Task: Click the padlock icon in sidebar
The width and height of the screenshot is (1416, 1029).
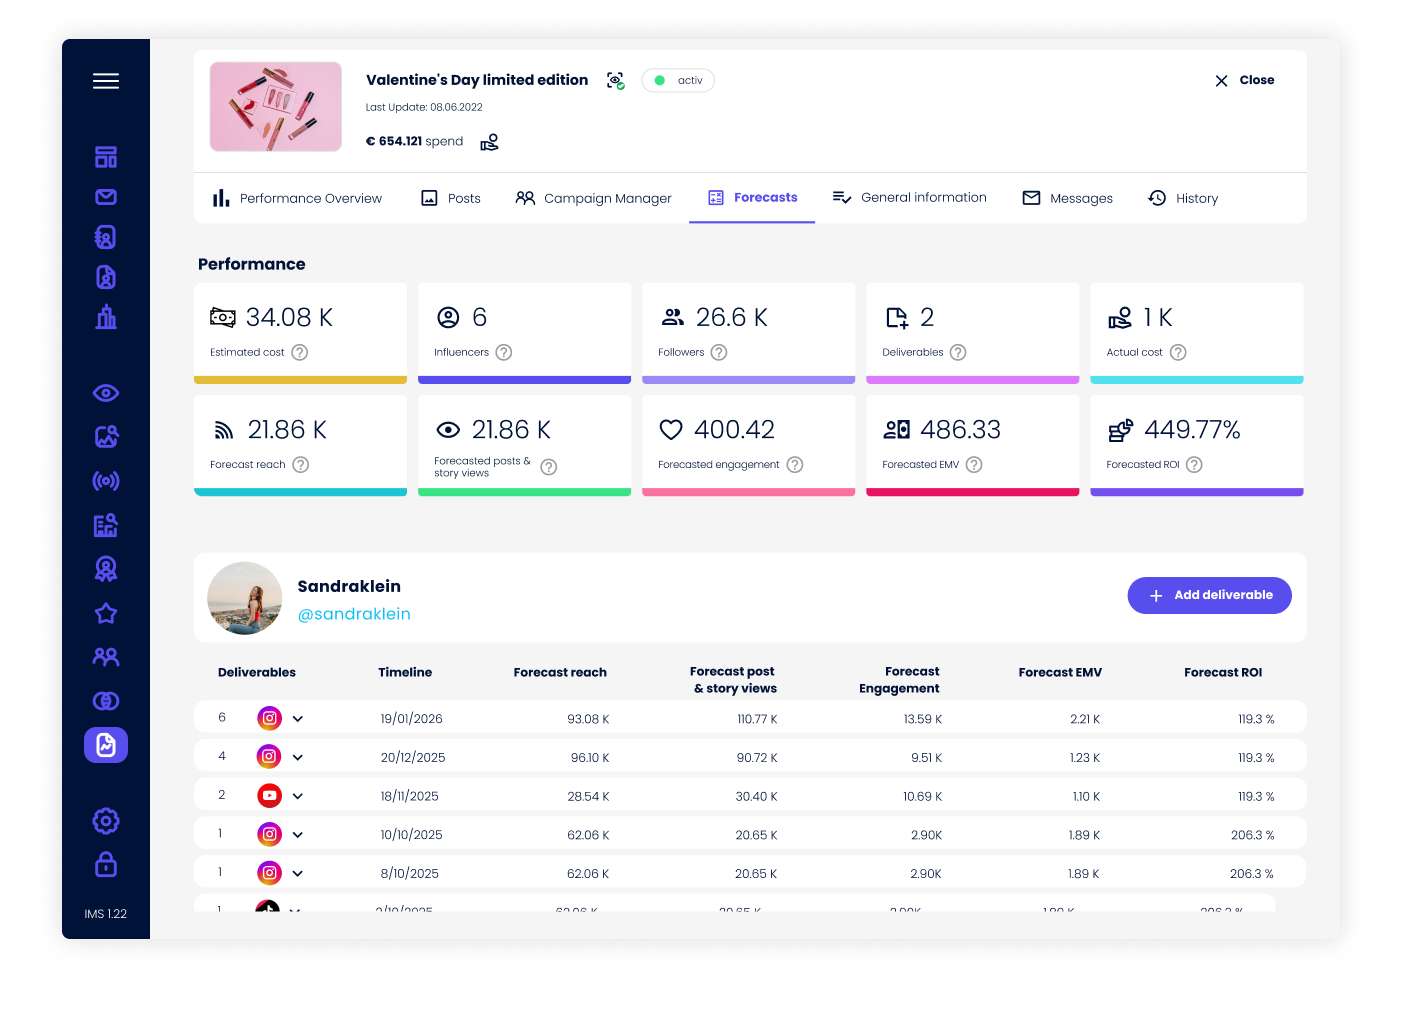Action: [106, 864]
